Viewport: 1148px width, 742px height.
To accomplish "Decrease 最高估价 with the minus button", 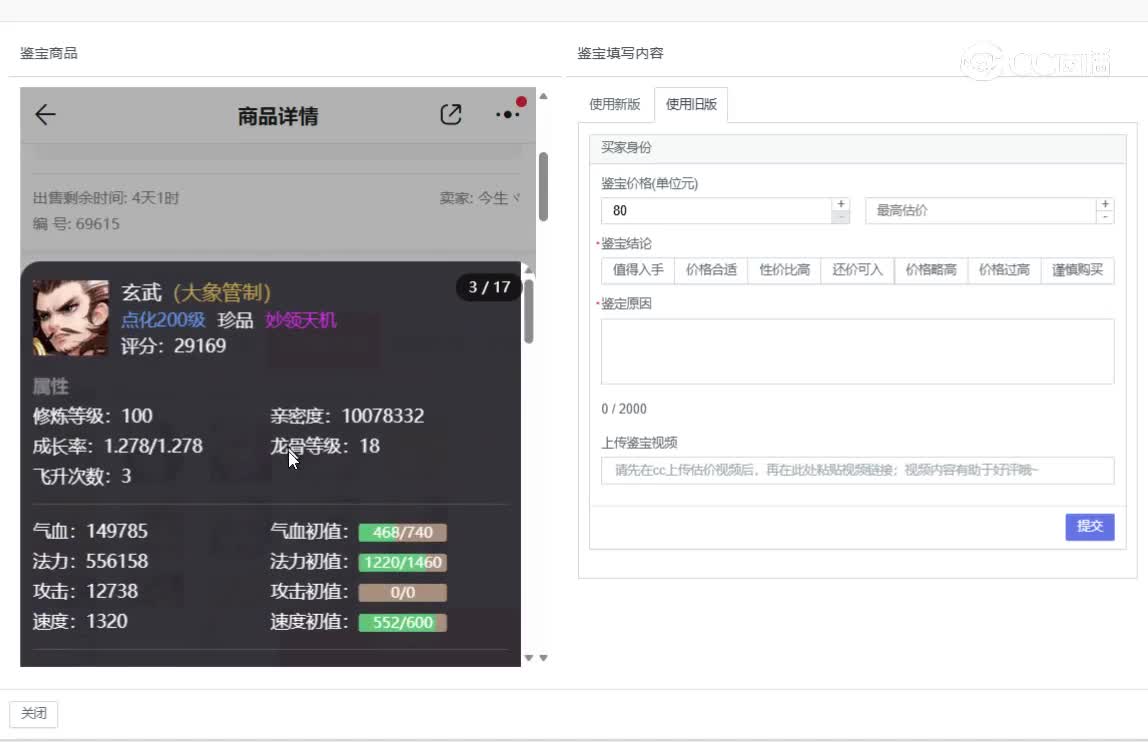I will (x=1105, y=217).
